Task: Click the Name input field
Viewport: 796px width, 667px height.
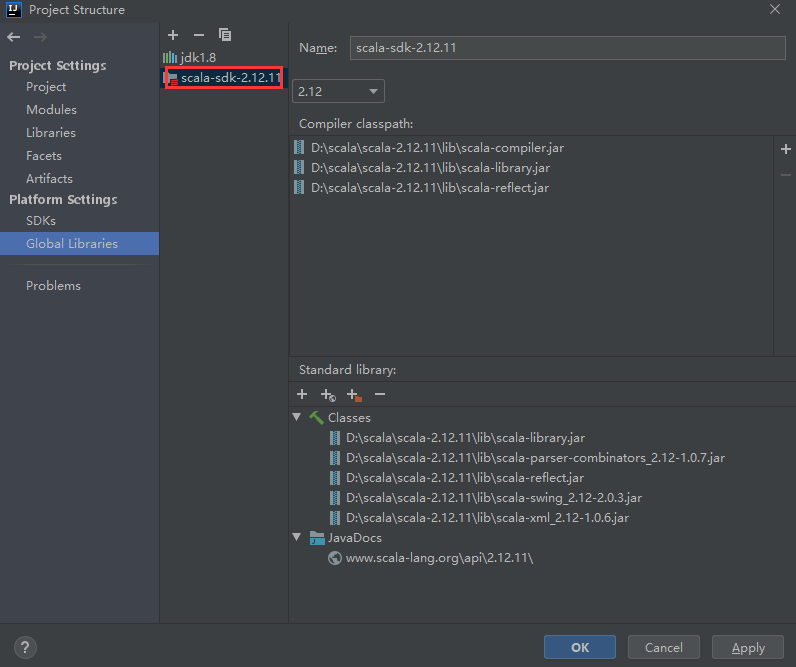Action: pyautogui.click(x=568, y=48)
